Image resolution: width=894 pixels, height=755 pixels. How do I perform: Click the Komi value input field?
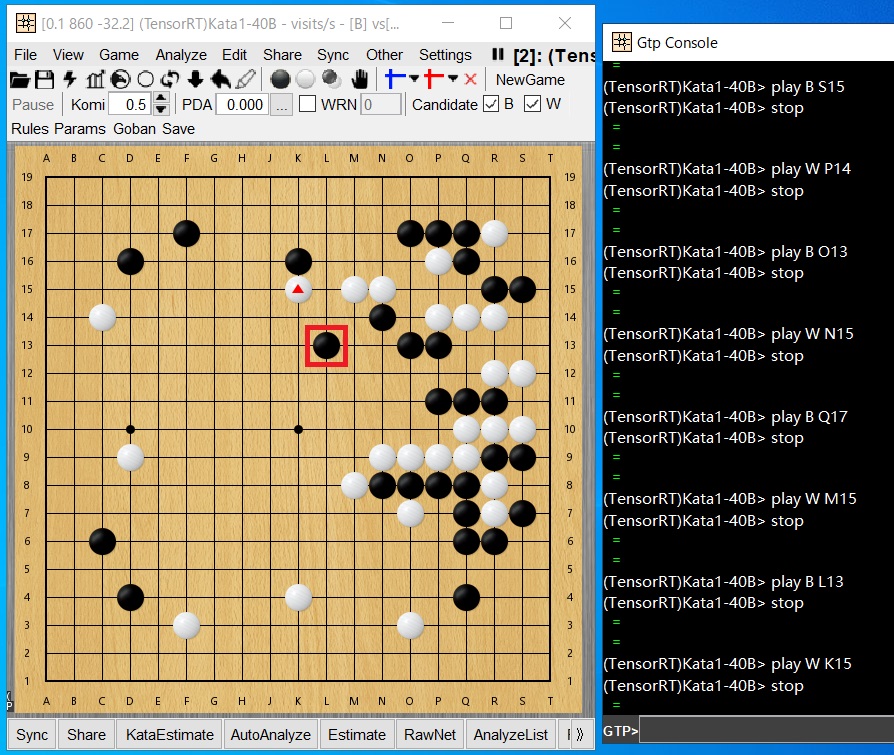[132, 105]
